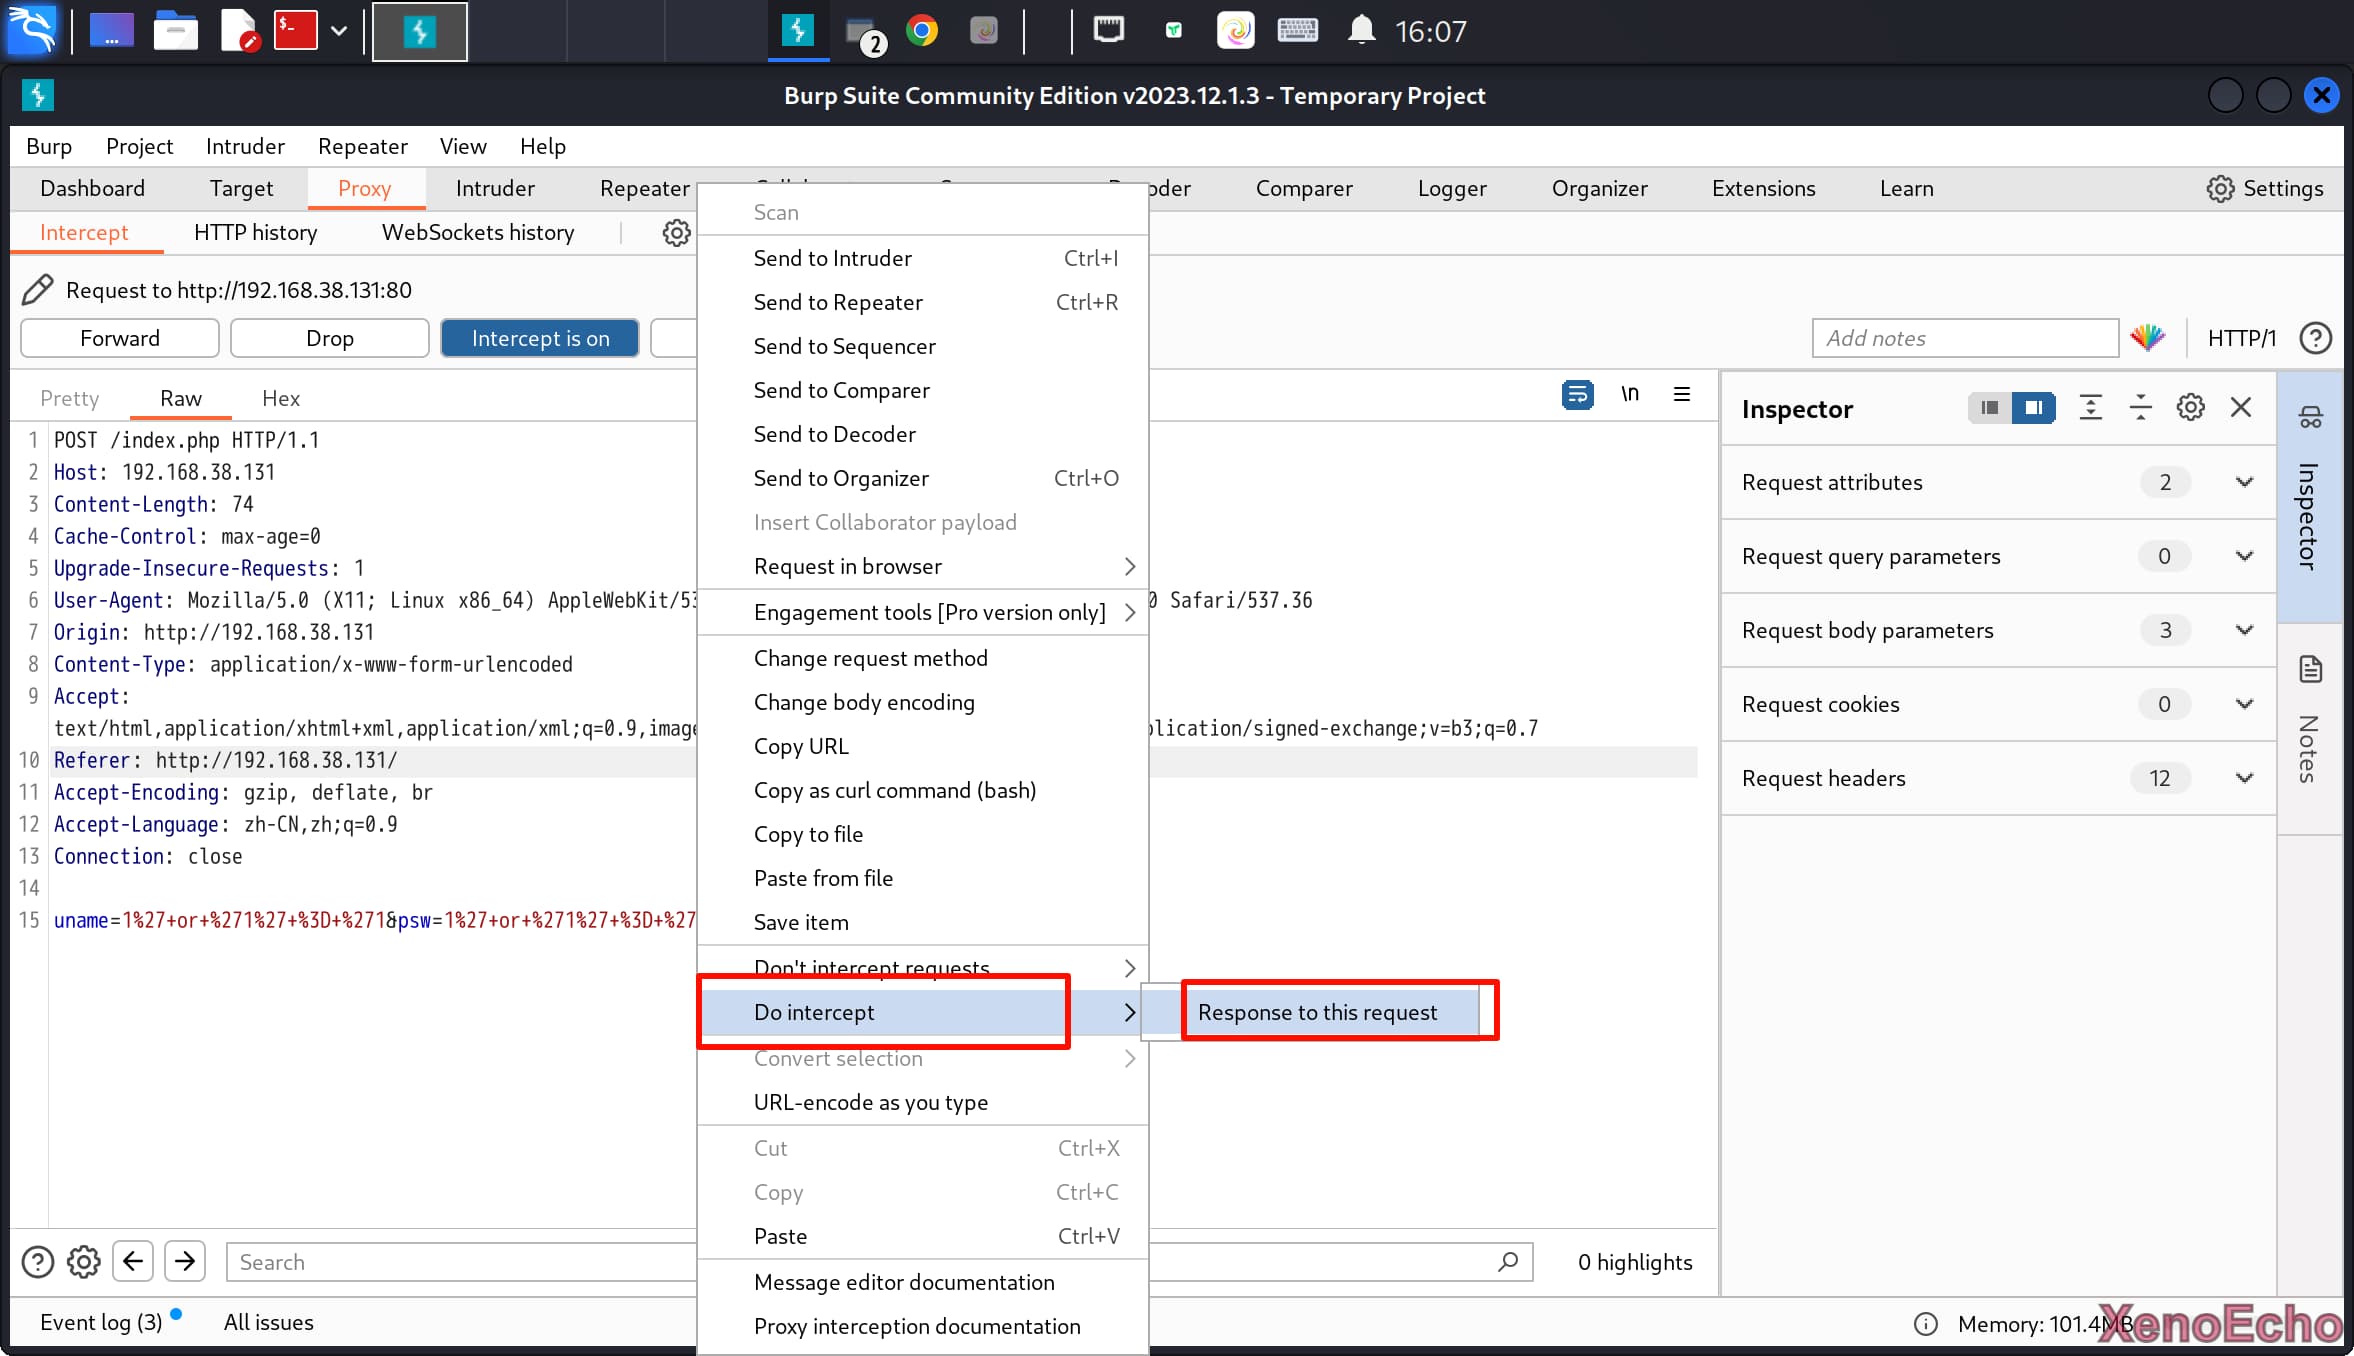Click the back arrow in search bar
This screenshot has height=1356, width=2354.
pos(133,1262)
